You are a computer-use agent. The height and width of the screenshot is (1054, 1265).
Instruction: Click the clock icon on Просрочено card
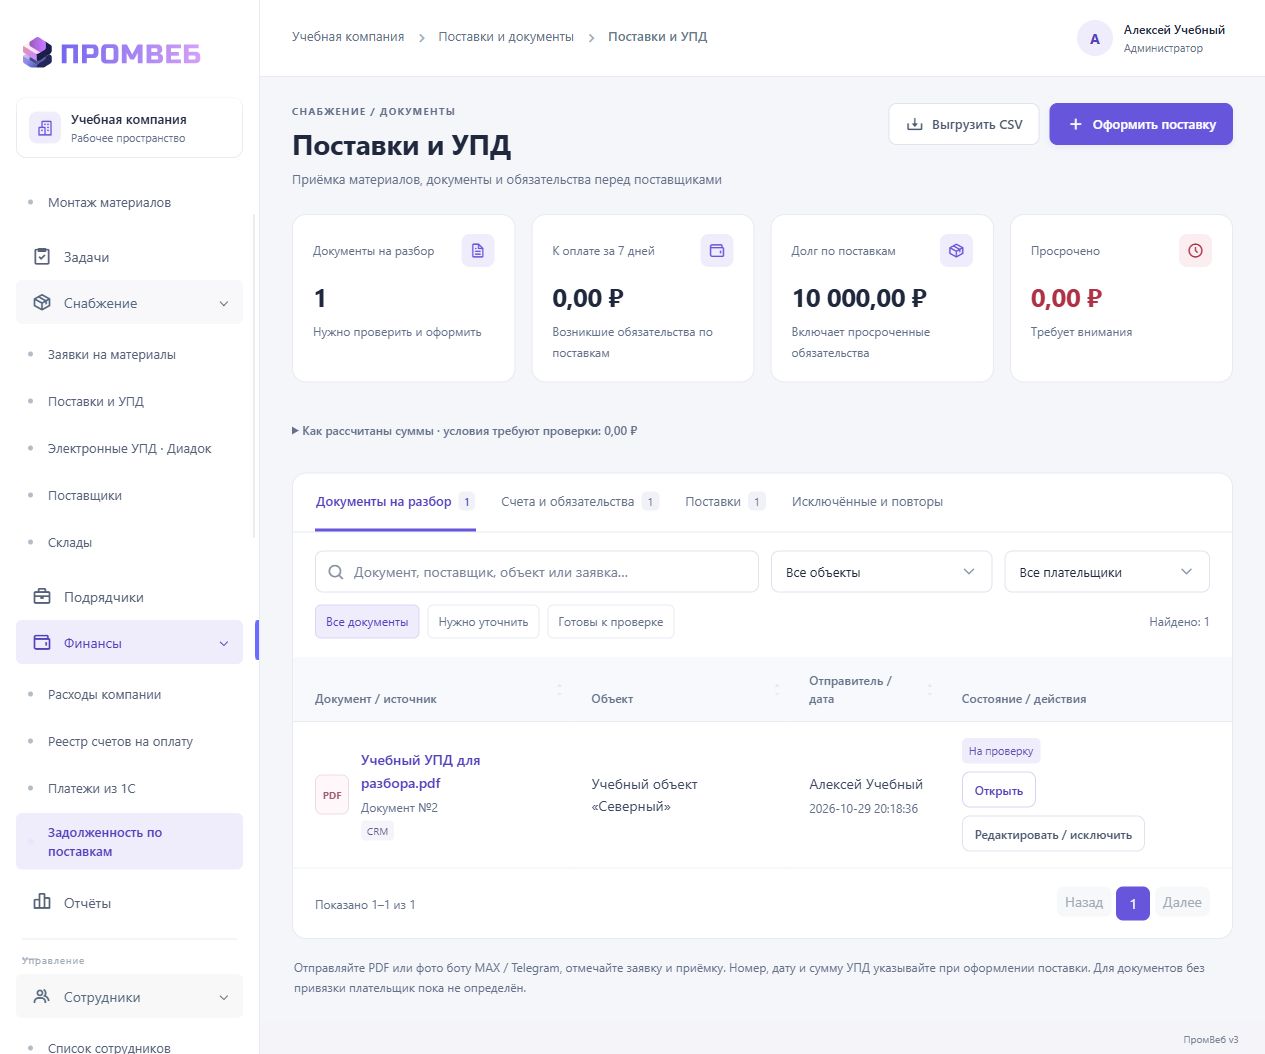1195,251
